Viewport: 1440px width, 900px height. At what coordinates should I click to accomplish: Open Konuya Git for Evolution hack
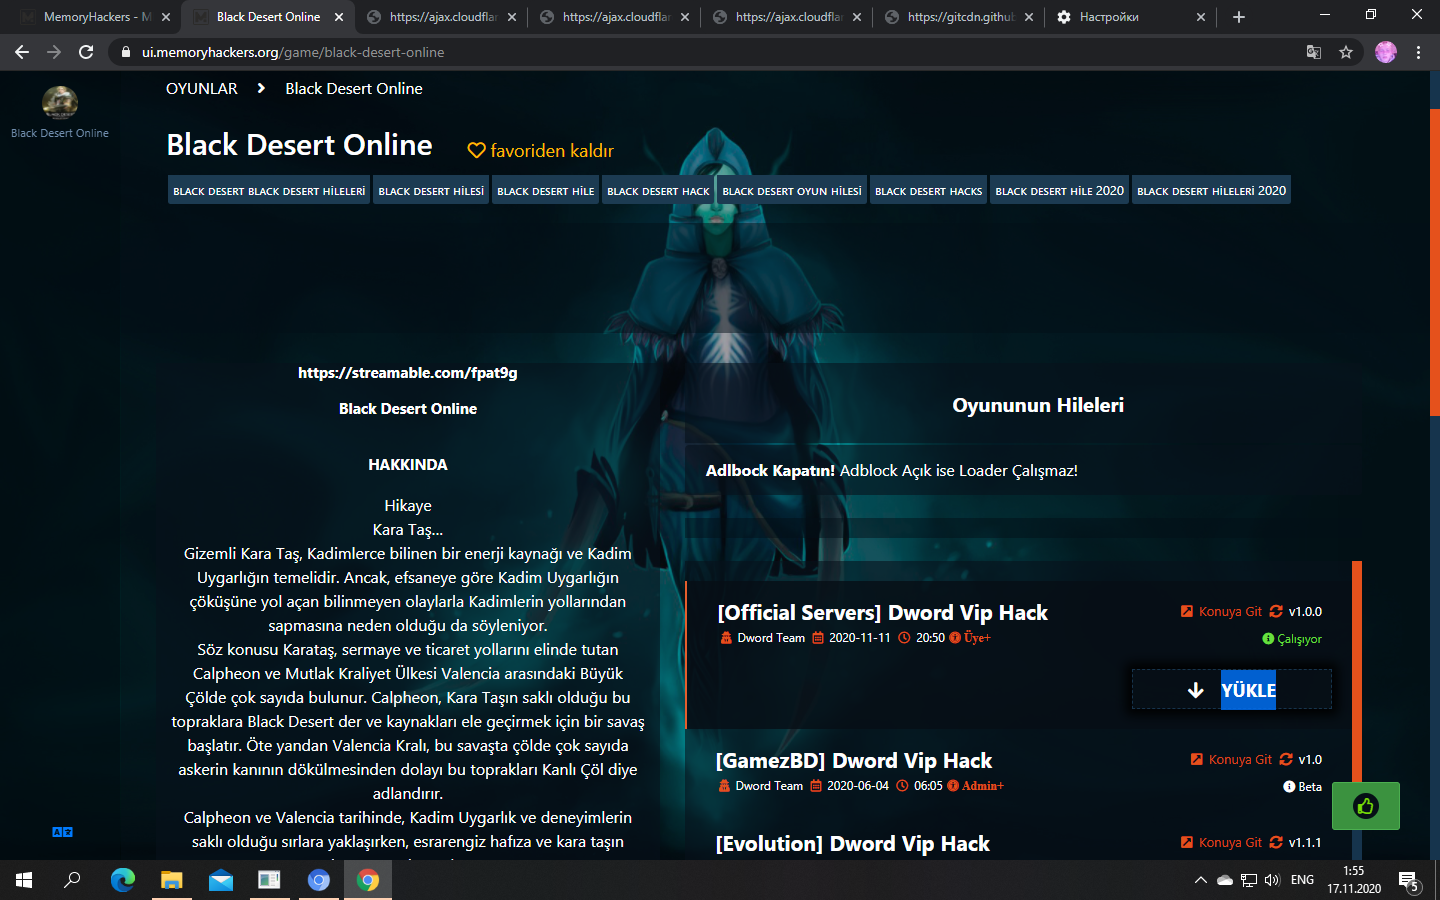pos(1221,842)
